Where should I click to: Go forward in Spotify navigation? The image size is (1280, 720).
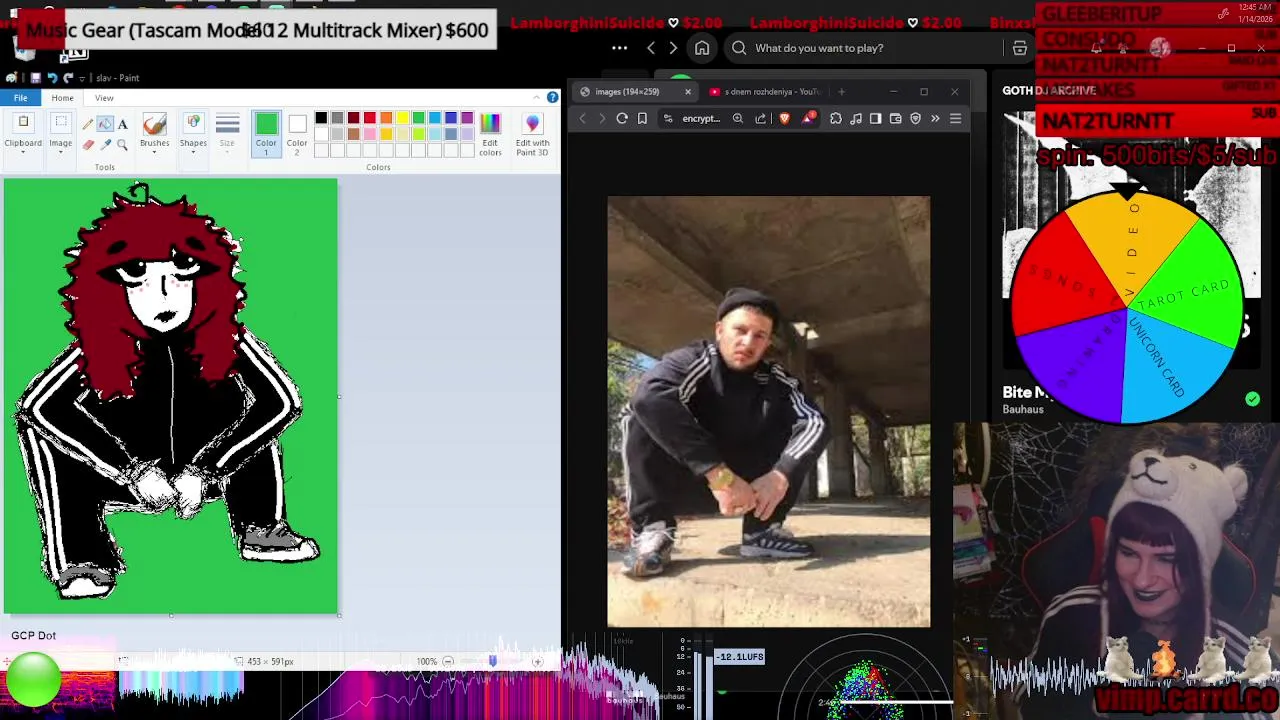(673, 48)
